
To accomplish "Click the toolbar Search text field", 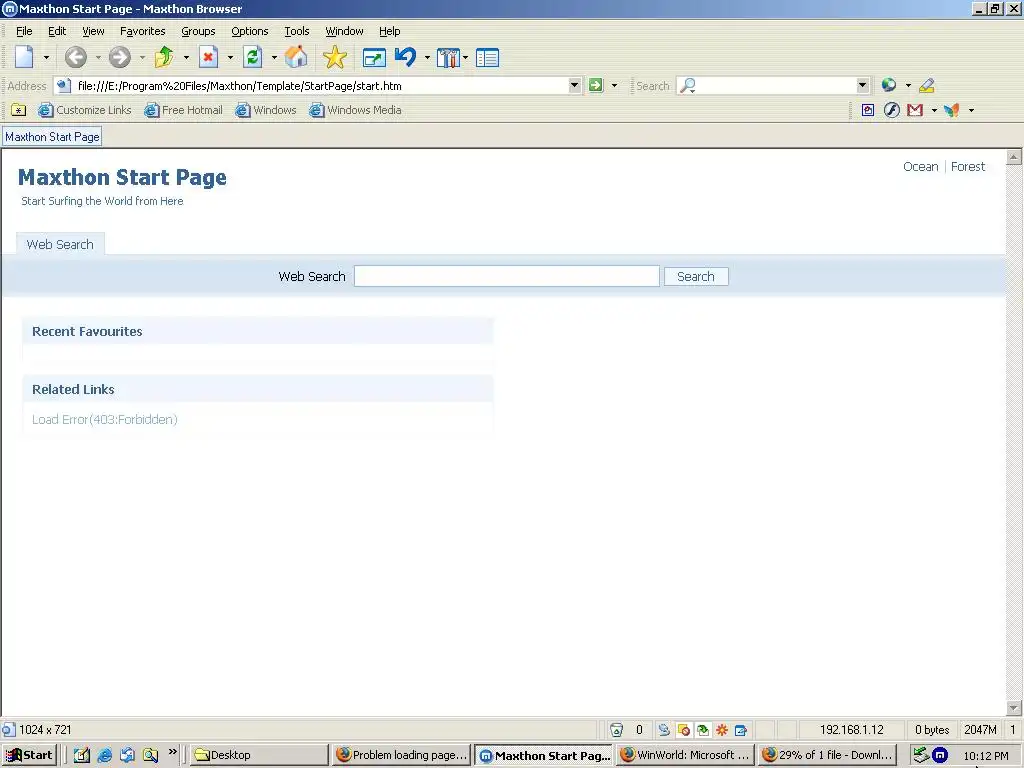I will click(776, 86).
